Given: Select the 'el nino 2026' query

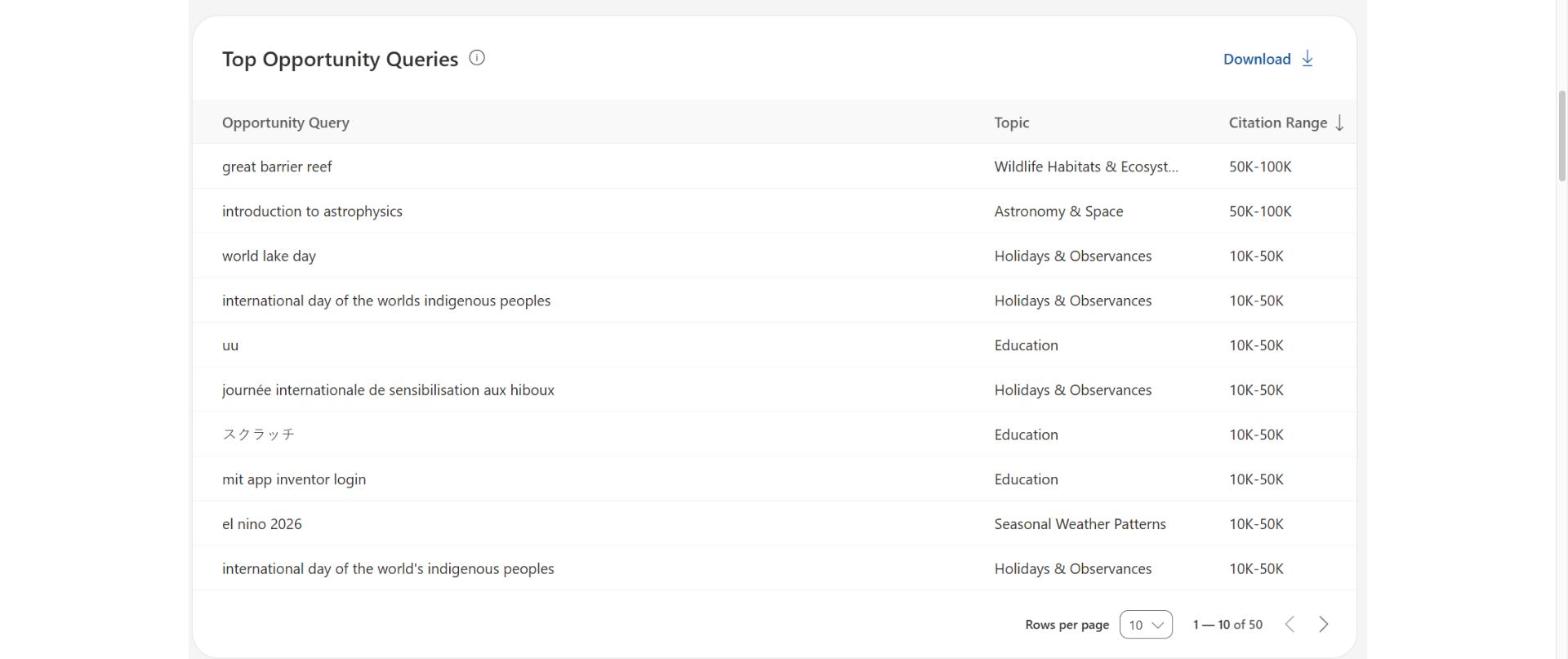Looking at the screenshot, I should click(x=262, y=524).
